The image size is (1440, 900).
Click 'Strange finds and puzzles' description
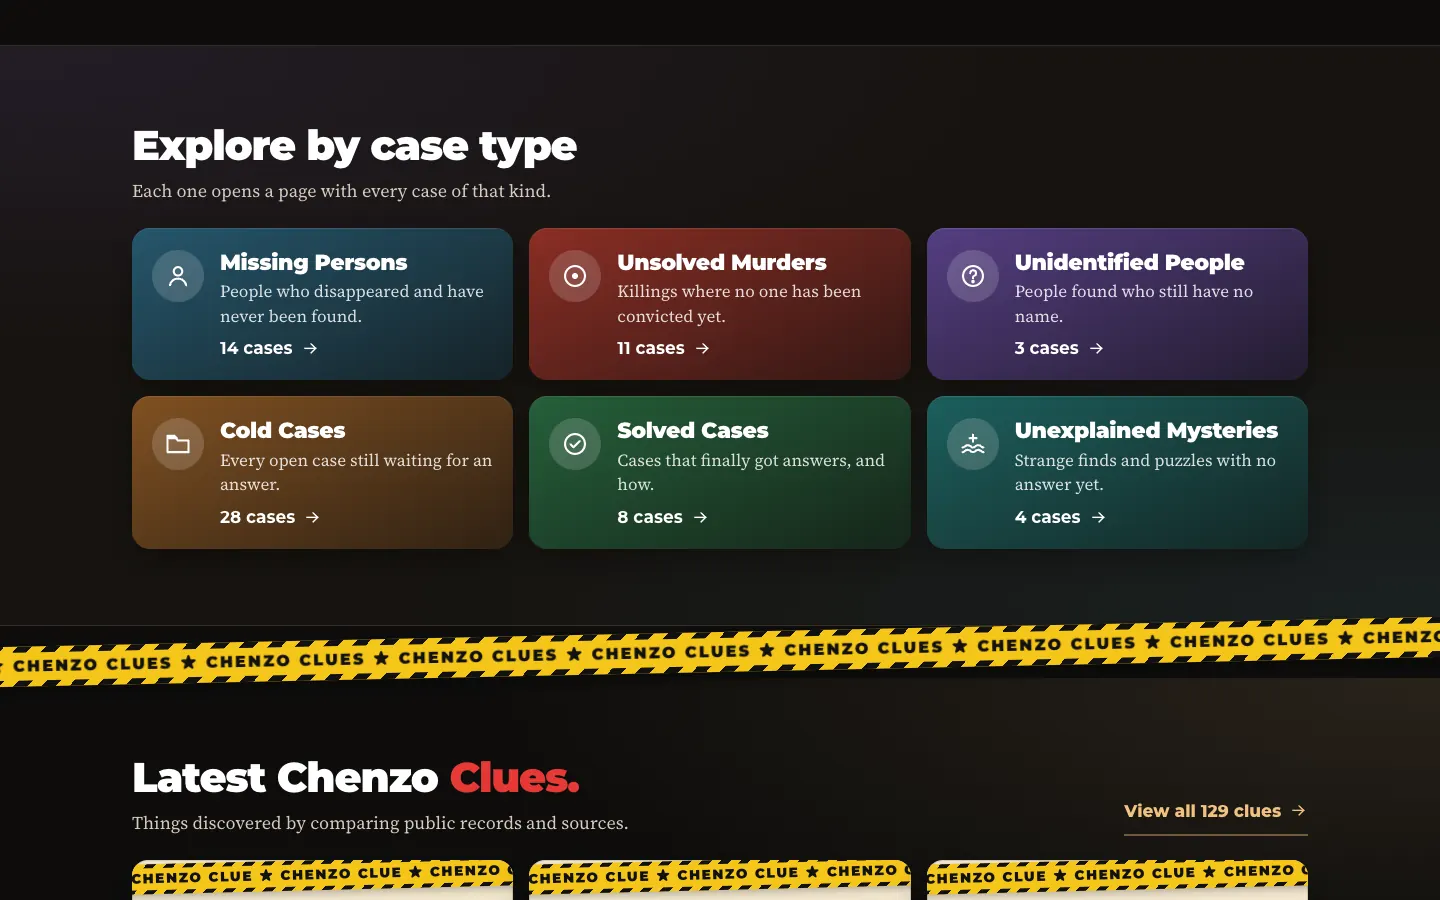click(x=1145, y=472)
